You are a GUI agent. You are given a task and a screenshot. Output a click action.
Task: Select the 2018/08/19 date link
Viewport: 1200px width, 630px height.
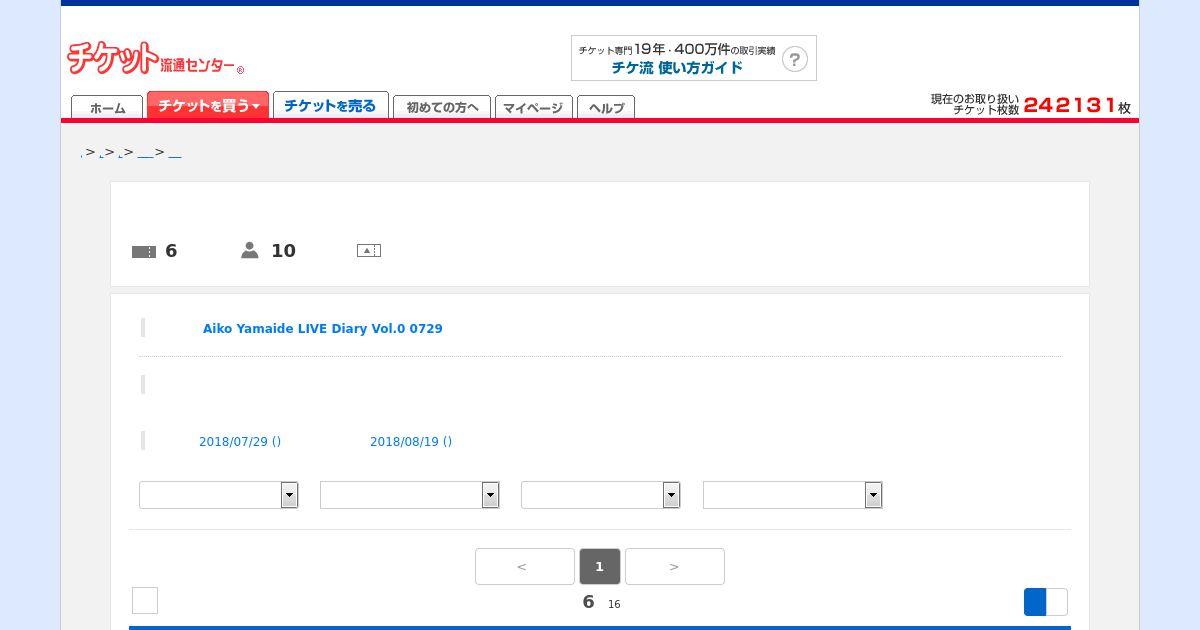click(411, 441)
